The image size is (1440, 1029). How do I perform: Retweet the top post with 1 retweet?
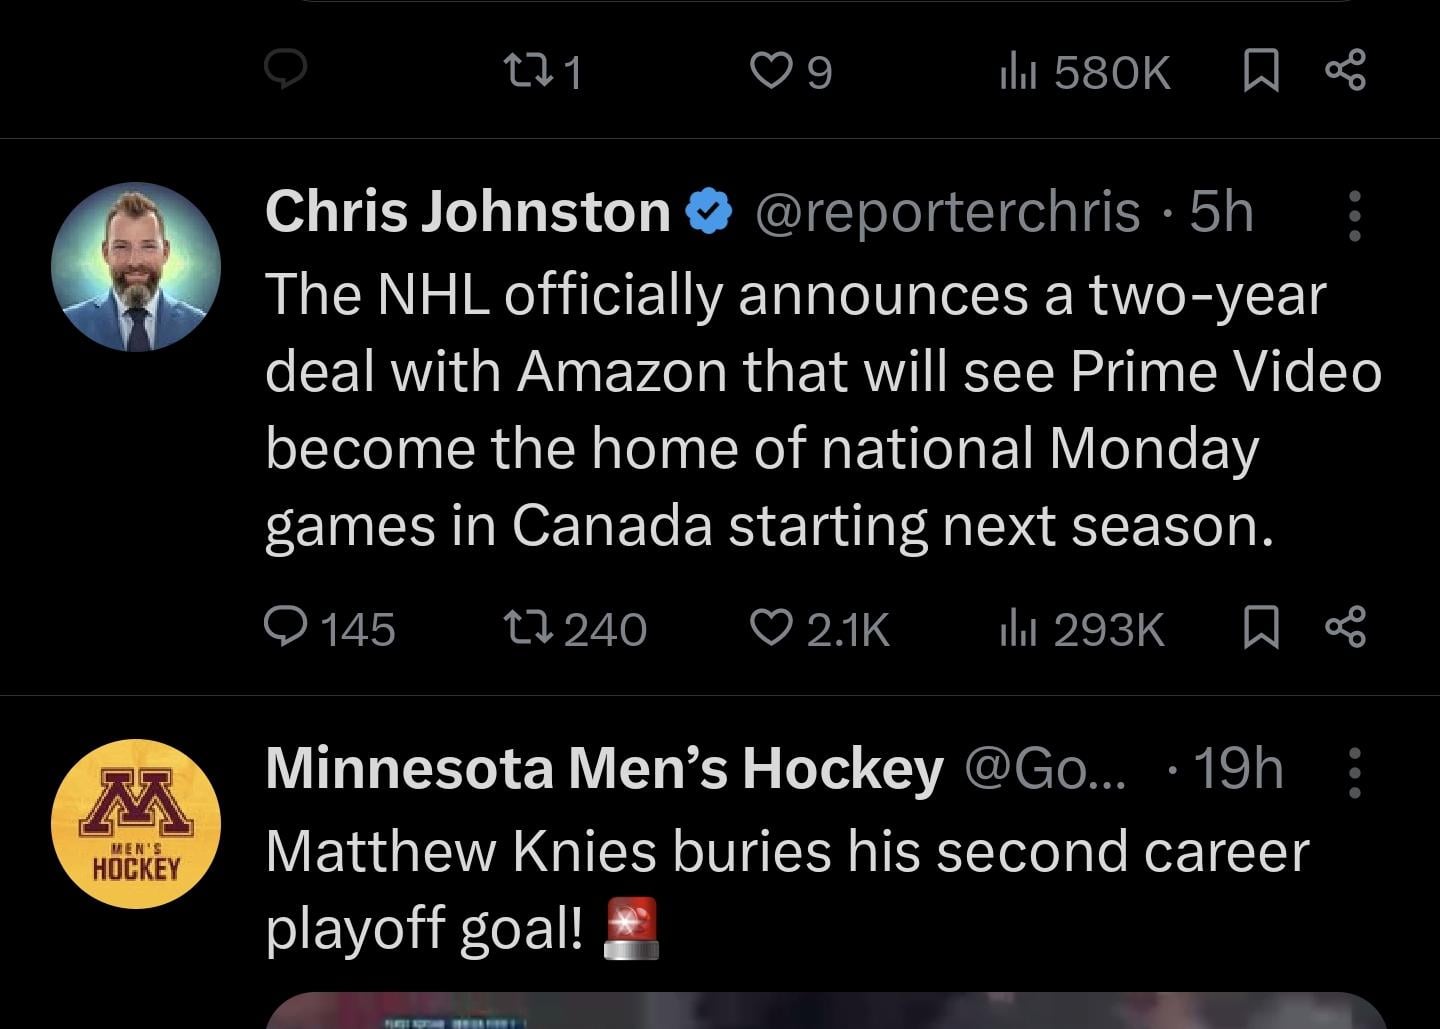(541, 71)
